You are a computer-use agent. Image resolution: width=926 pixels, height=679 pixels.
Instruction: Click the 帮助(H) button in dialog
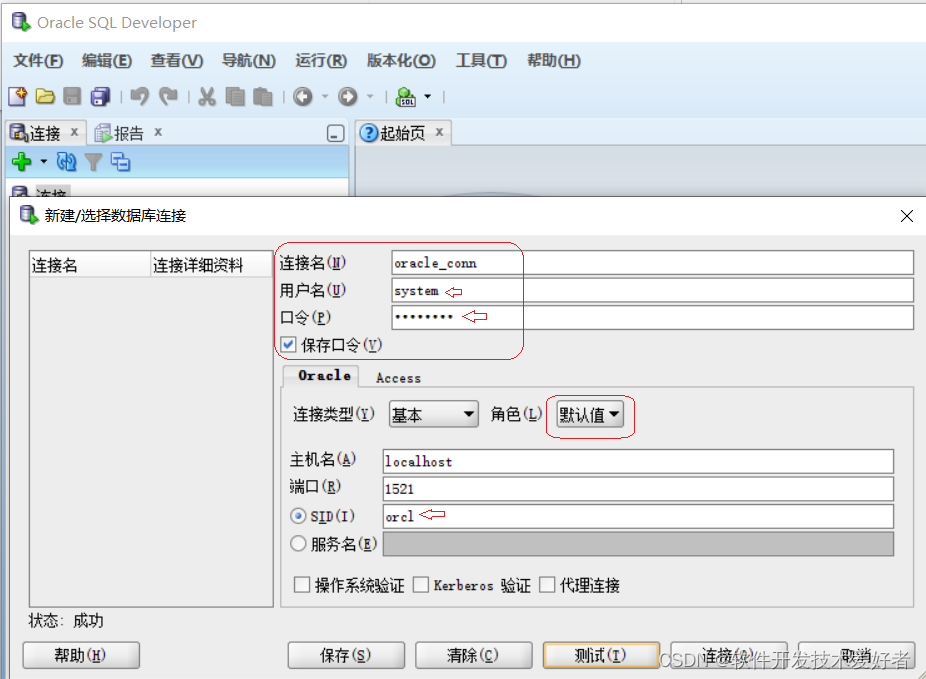click(81, 655)
